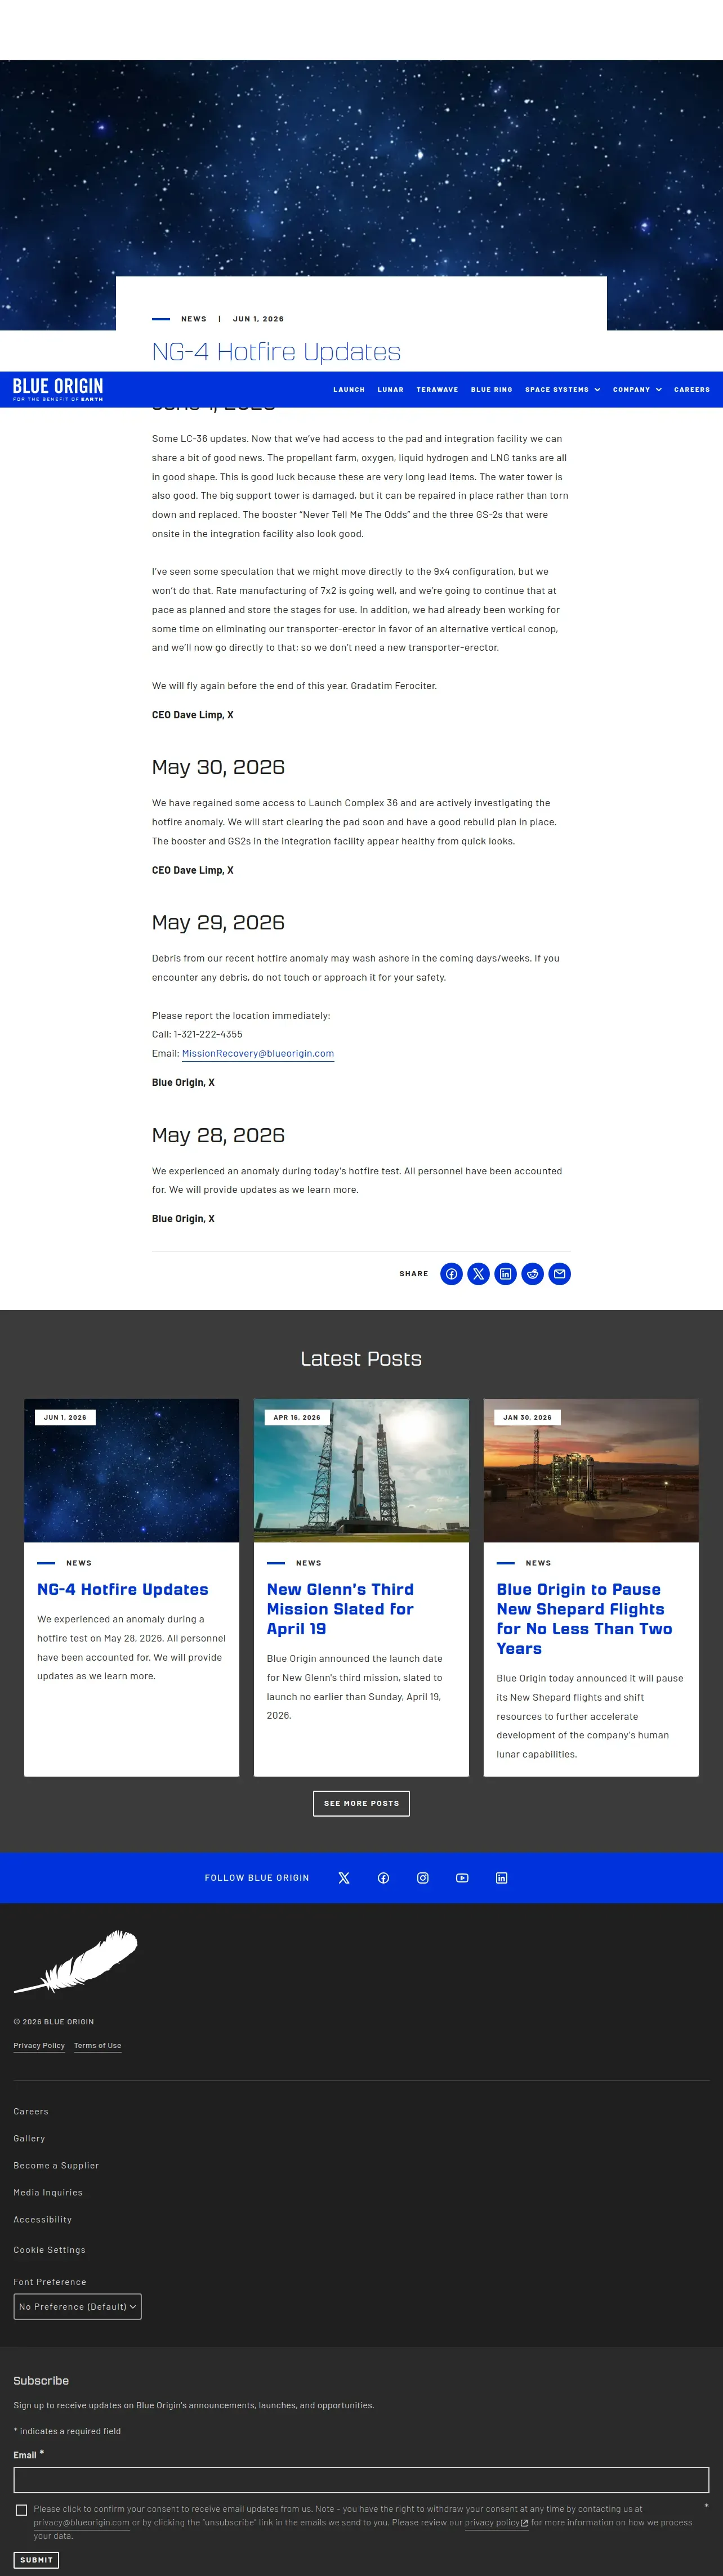Open Cookie Settings link

(x=49, y=2249)
